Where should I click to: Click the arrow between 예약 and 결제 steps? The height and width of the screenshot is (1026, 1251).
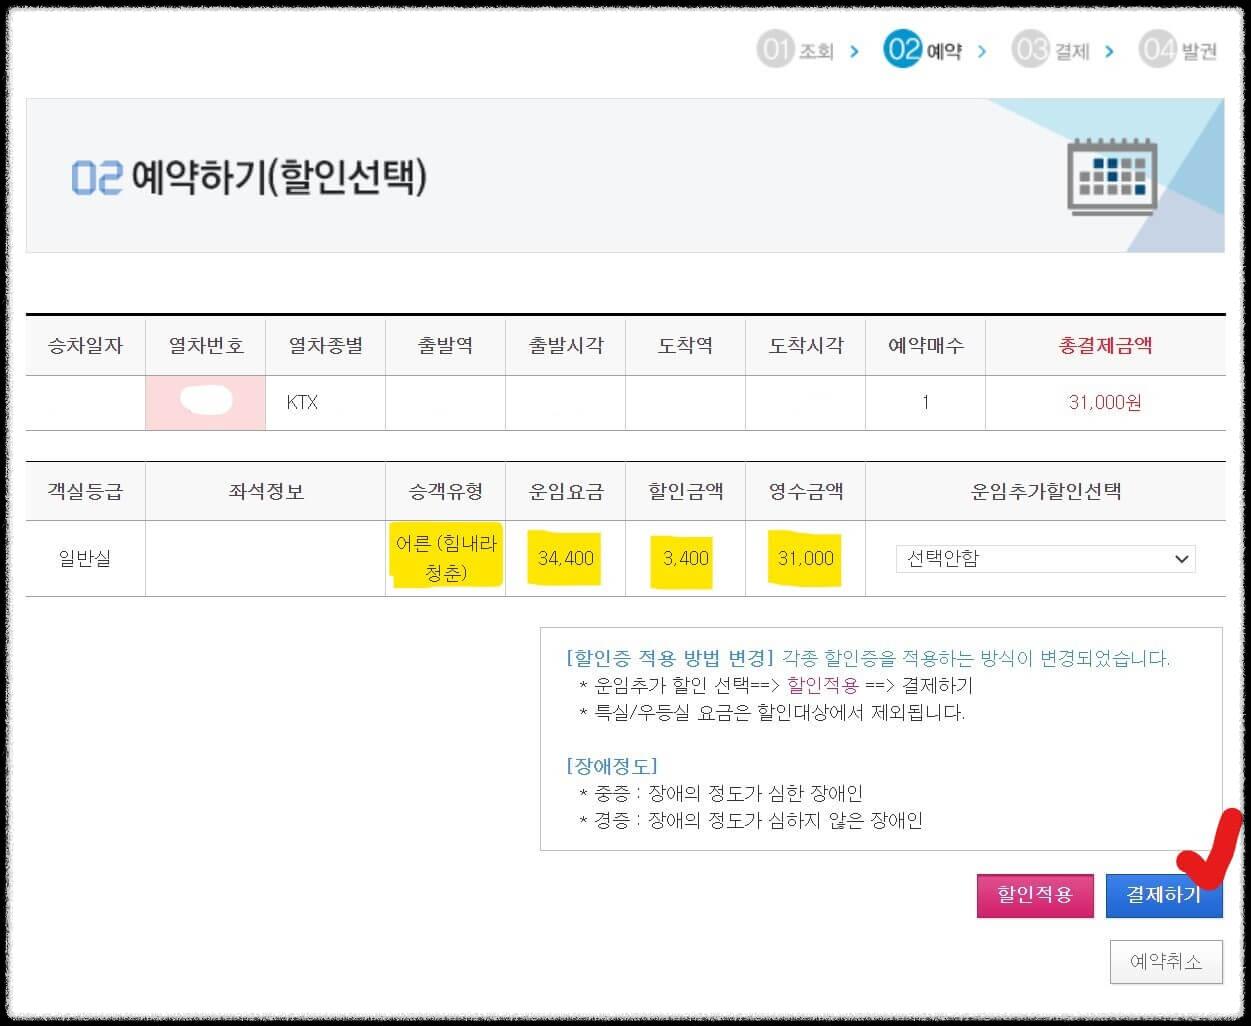tap(983, 49)
